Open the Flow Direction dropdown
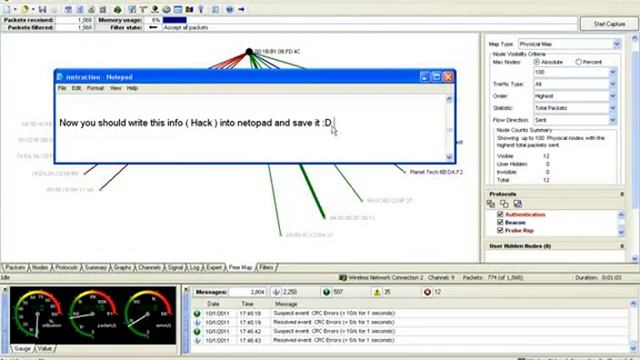 (612, 120)
